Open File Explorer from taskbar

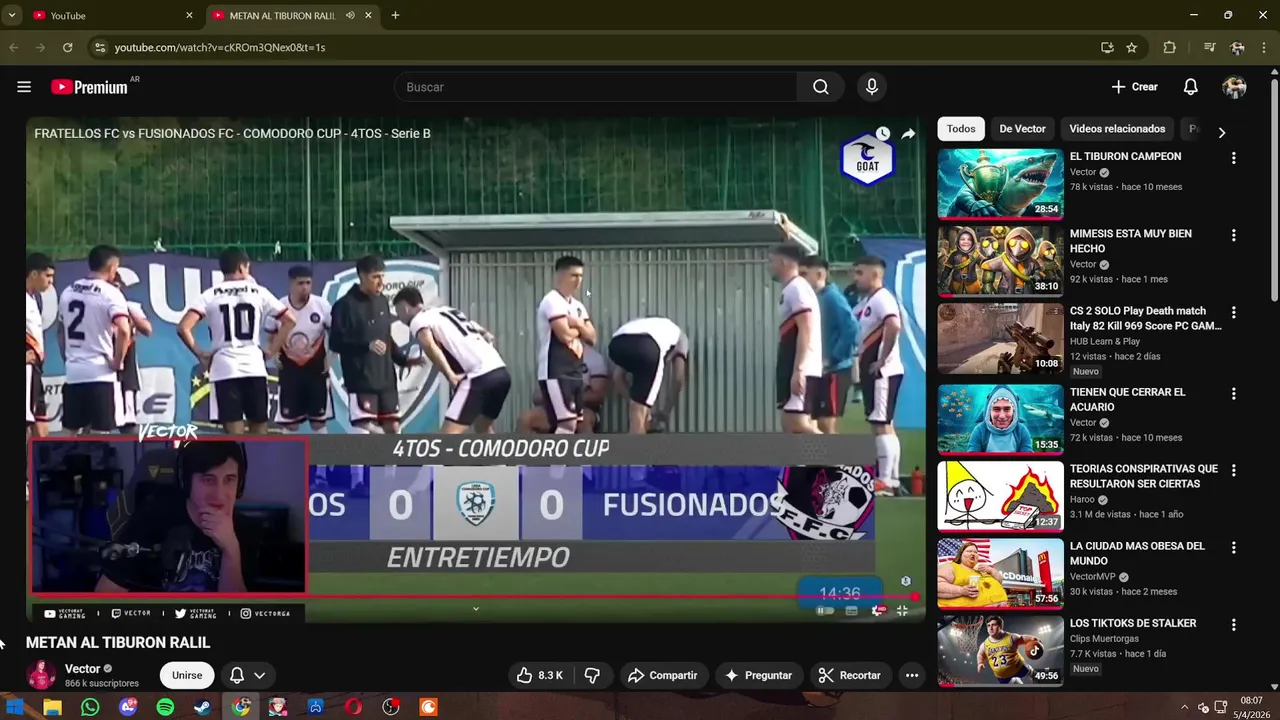(52, 707)
